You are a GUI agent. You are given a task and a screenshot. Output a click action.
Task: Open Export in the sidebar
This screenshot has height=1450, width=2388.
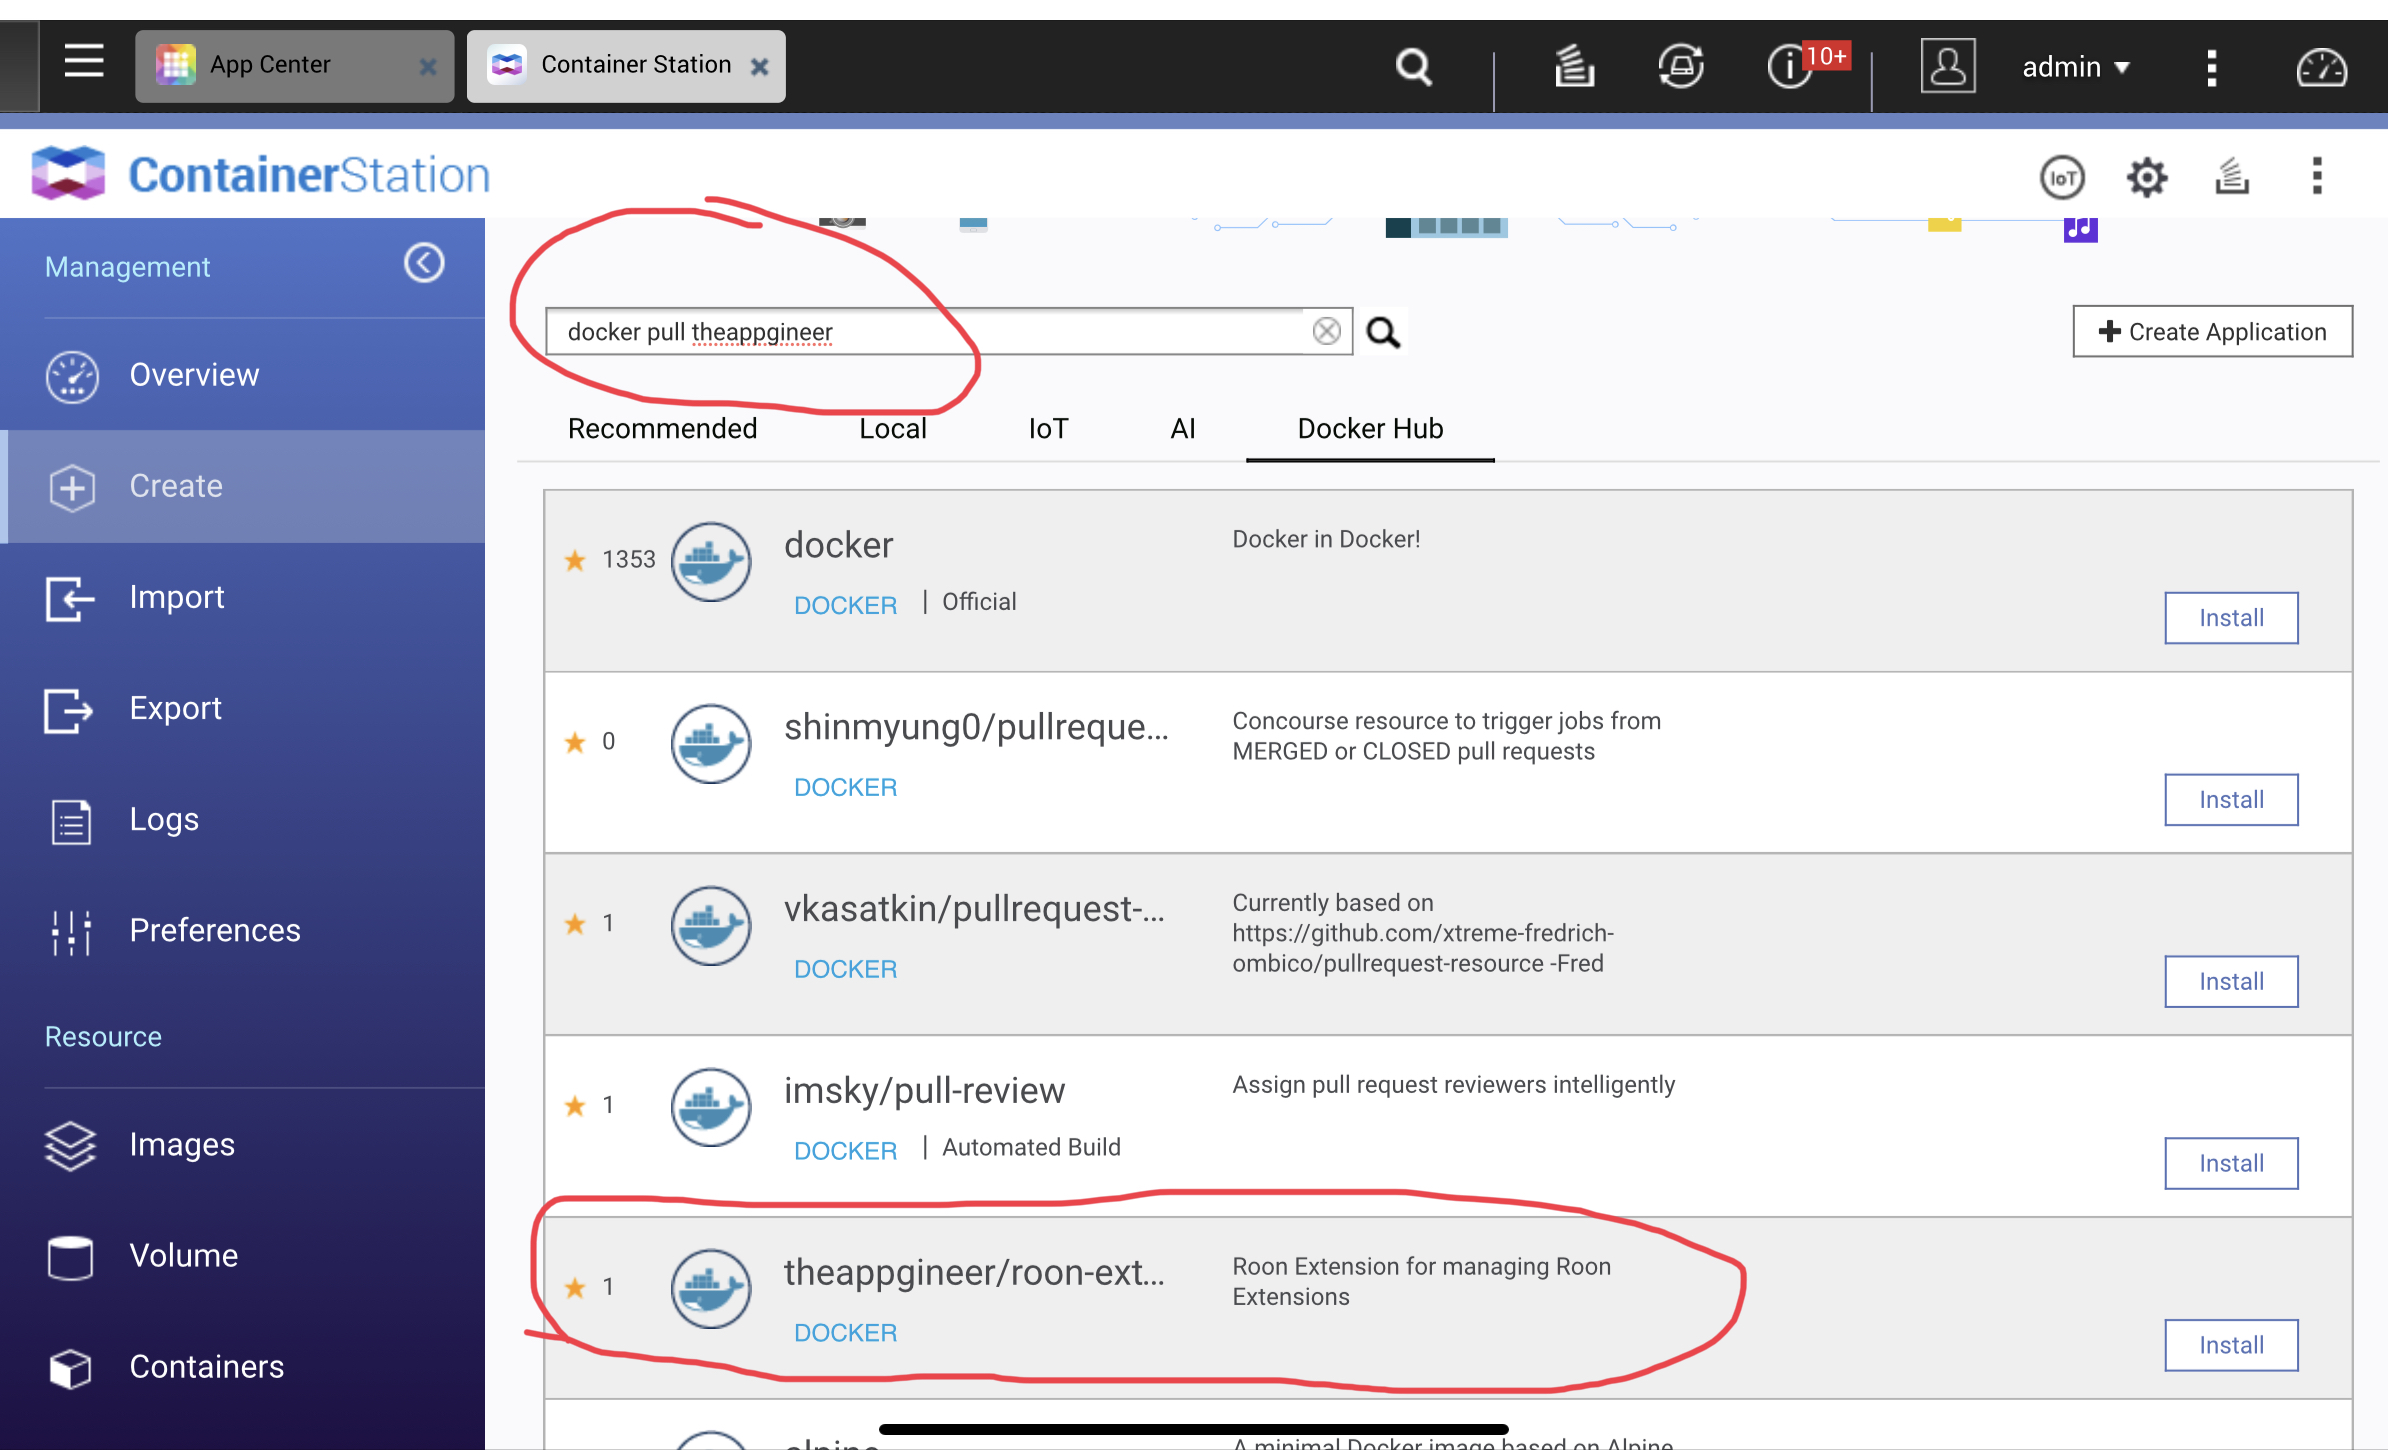pos(242,708)
